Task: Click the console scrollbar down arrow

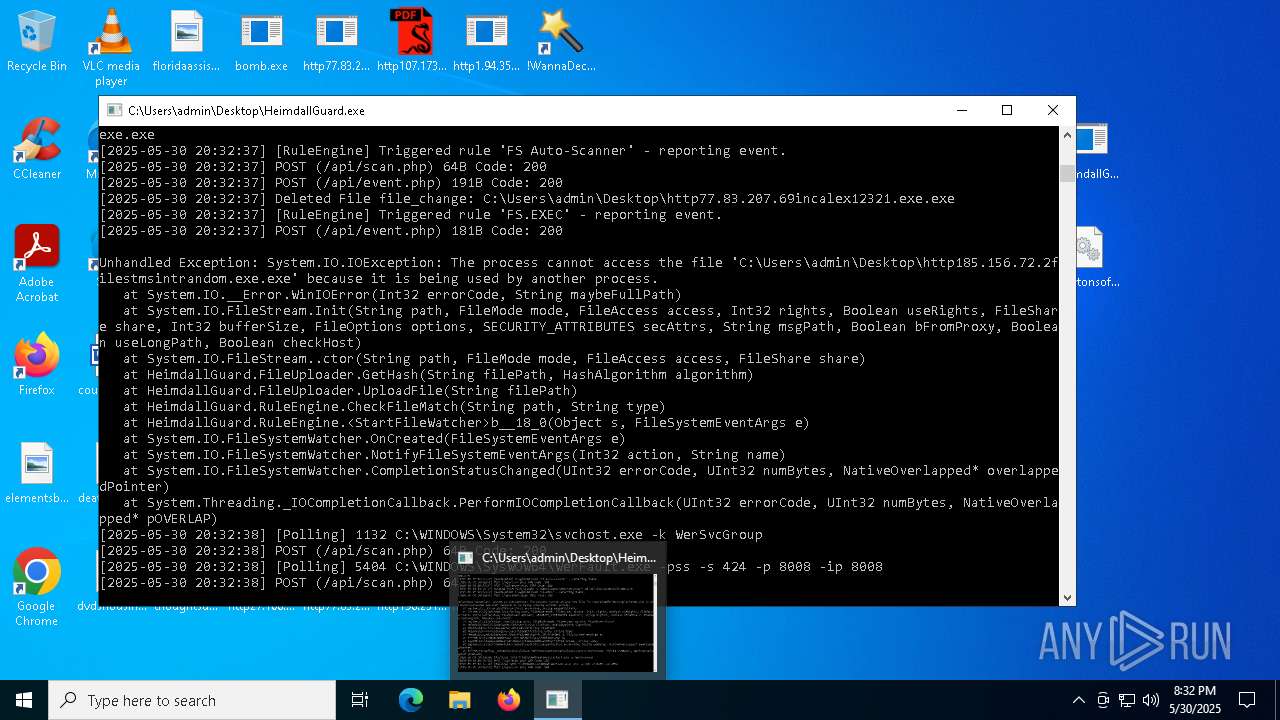Action: 1067,598
